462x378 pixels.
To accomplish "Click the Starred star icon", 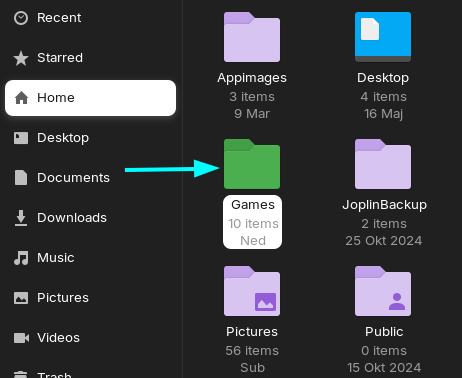I will (21, 58).
